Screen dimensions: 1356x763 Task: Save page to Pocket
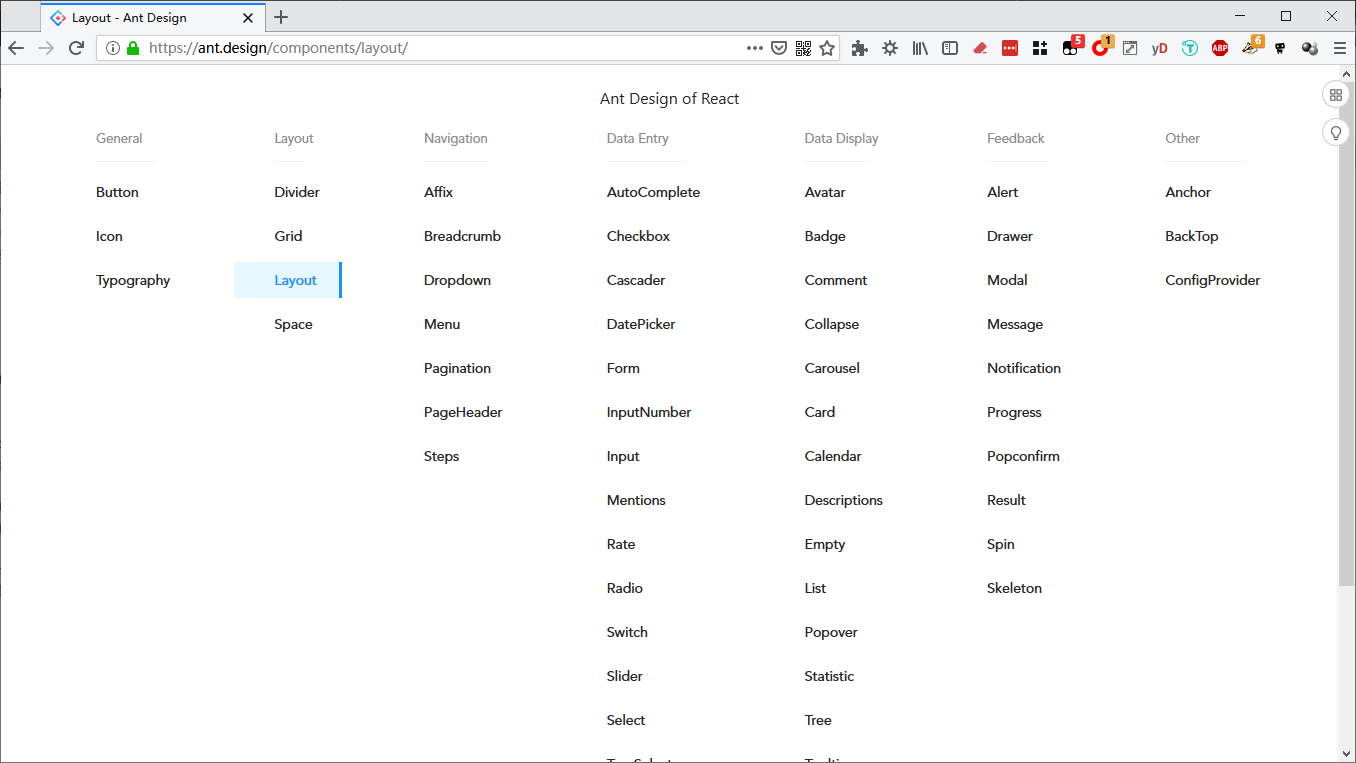coord(779,48)
